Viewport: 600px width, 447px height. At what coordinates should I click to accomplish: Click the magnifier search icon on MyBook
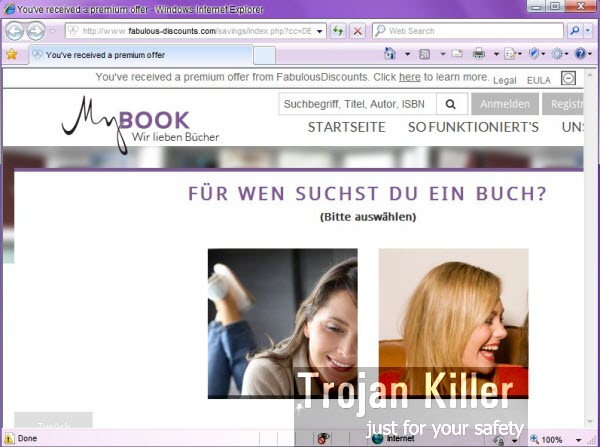coord(451,104)
